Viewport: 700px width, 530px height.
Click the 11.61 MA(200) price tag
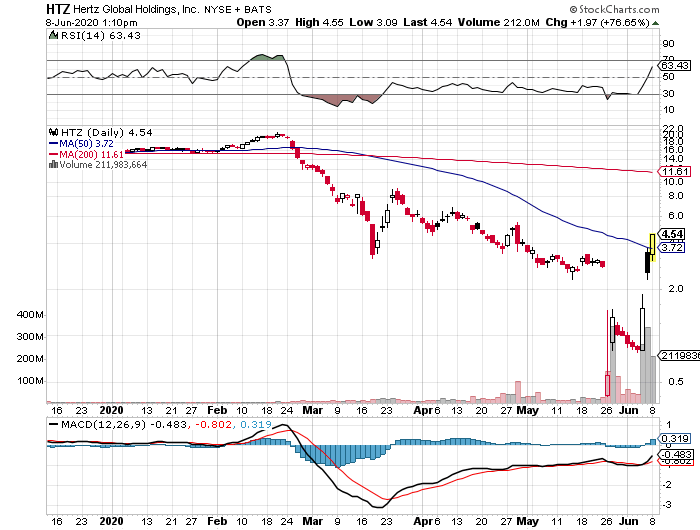tap(675, 171)
